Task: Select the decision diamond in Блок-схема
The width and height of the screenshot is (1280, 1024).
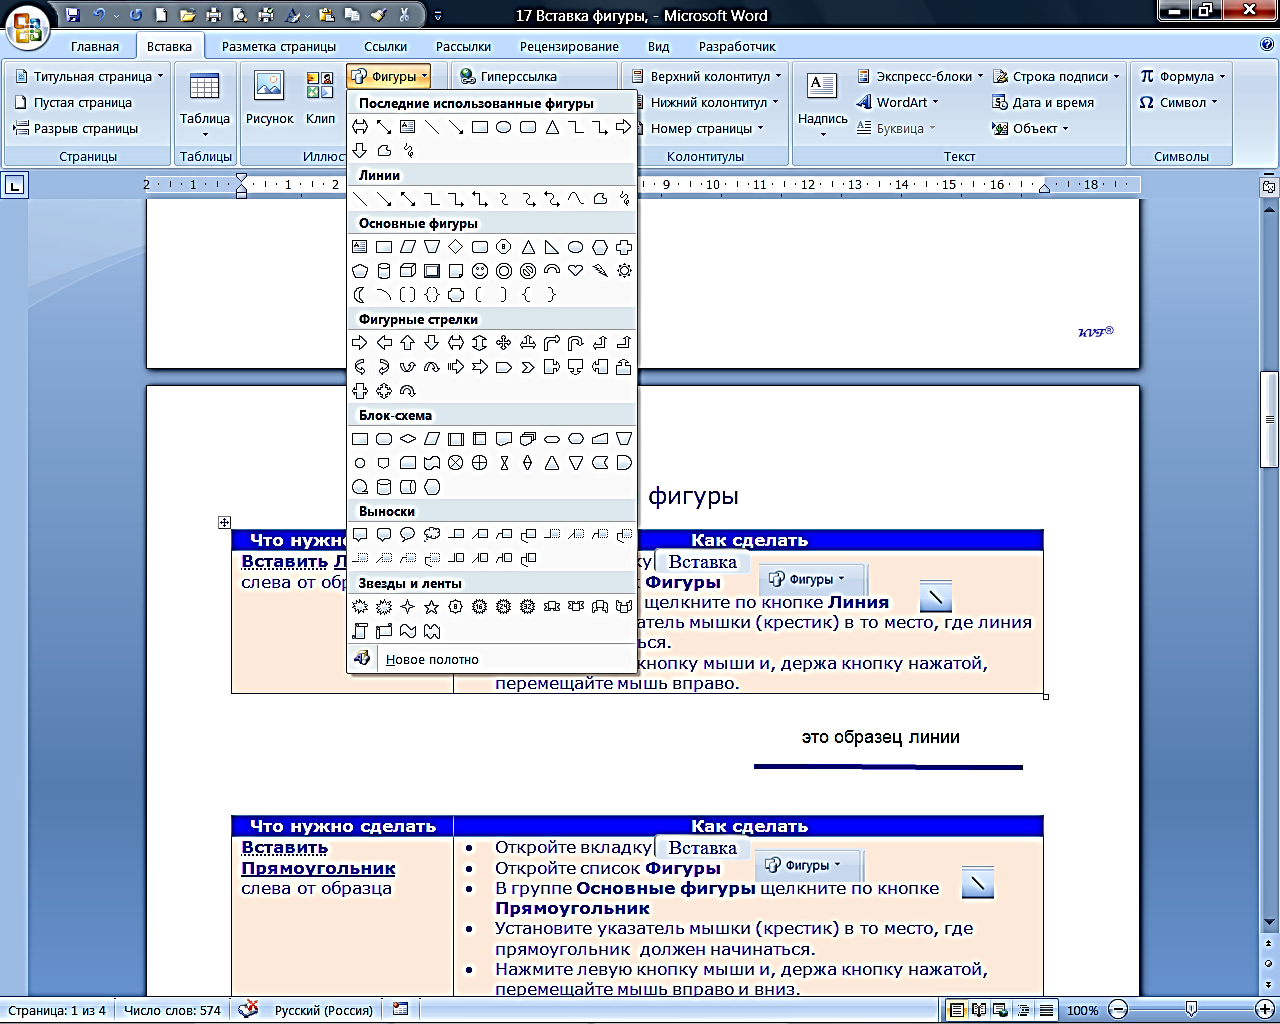Action: click(x=408, y=439)
